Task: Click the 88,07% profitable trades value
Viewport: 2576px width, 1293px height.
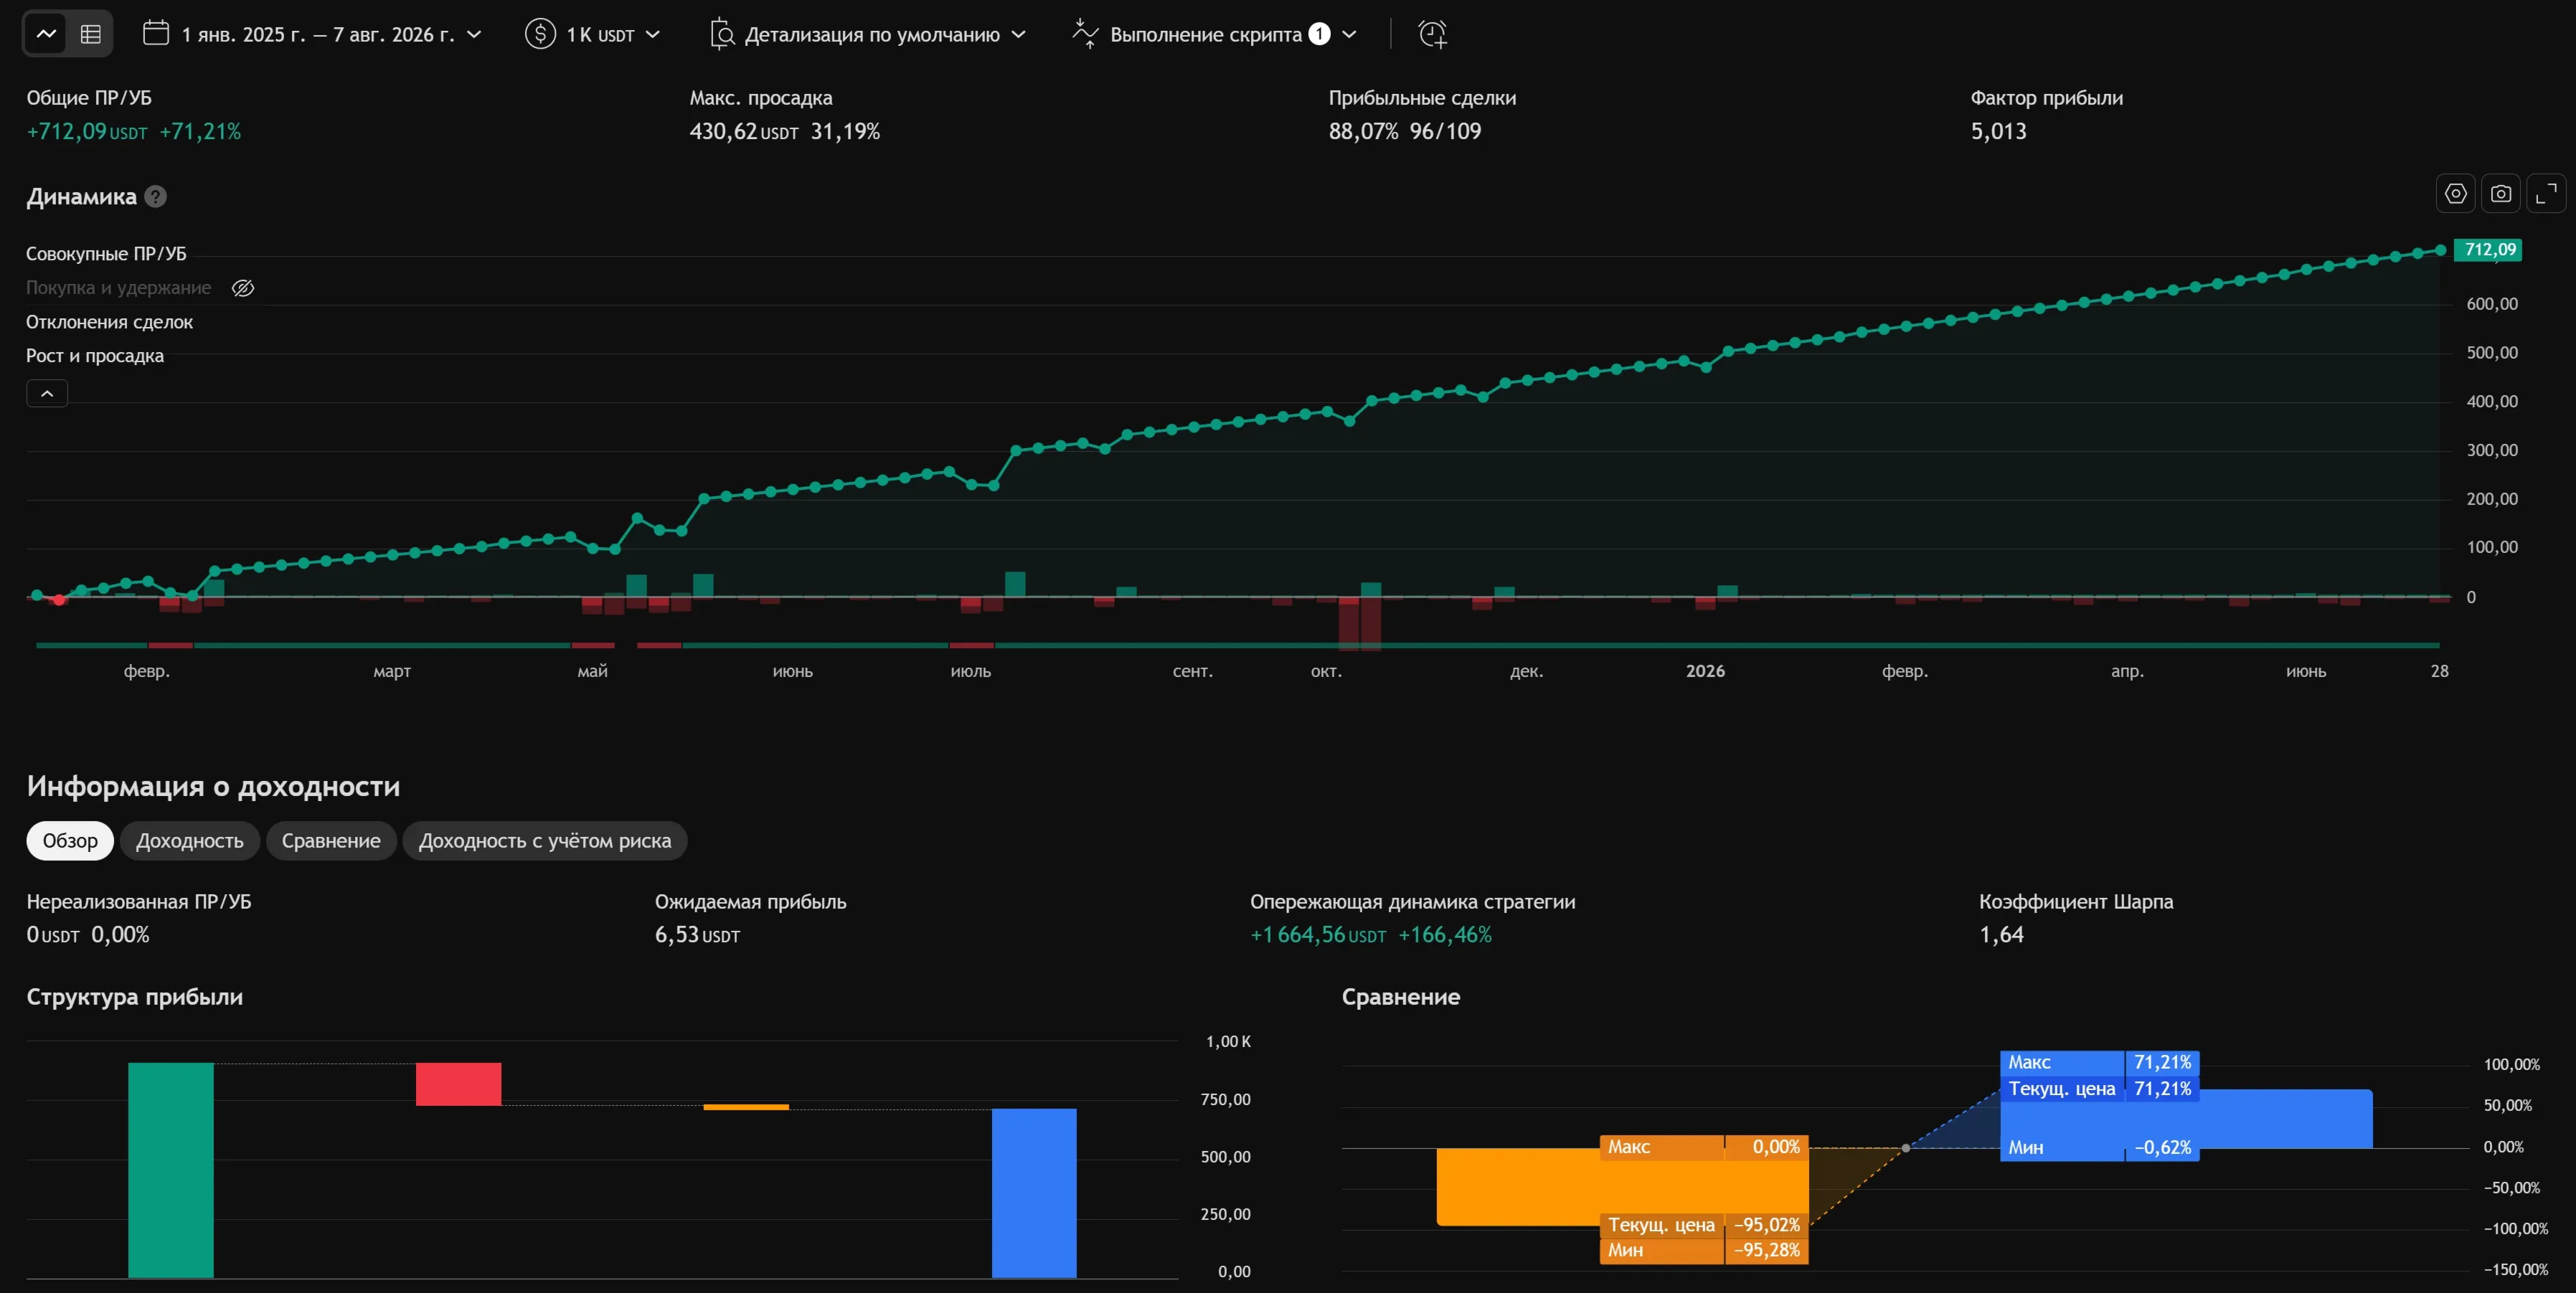Action: pos(1363,132)
